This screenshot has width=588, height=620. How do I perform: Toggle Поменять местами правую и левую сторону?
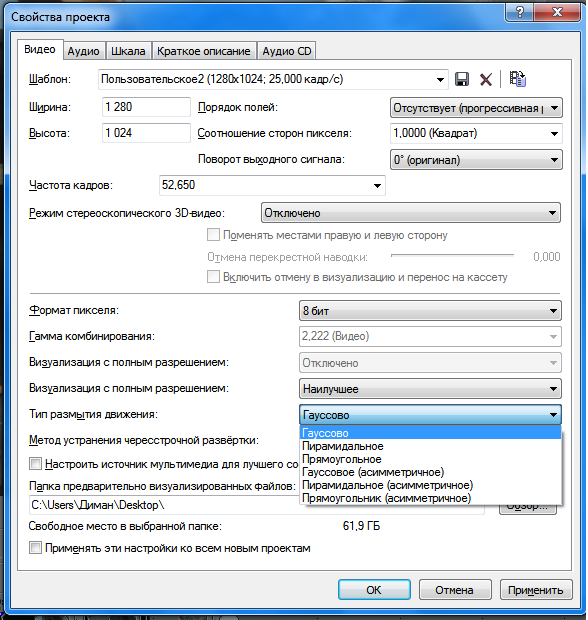pos(214,235)
